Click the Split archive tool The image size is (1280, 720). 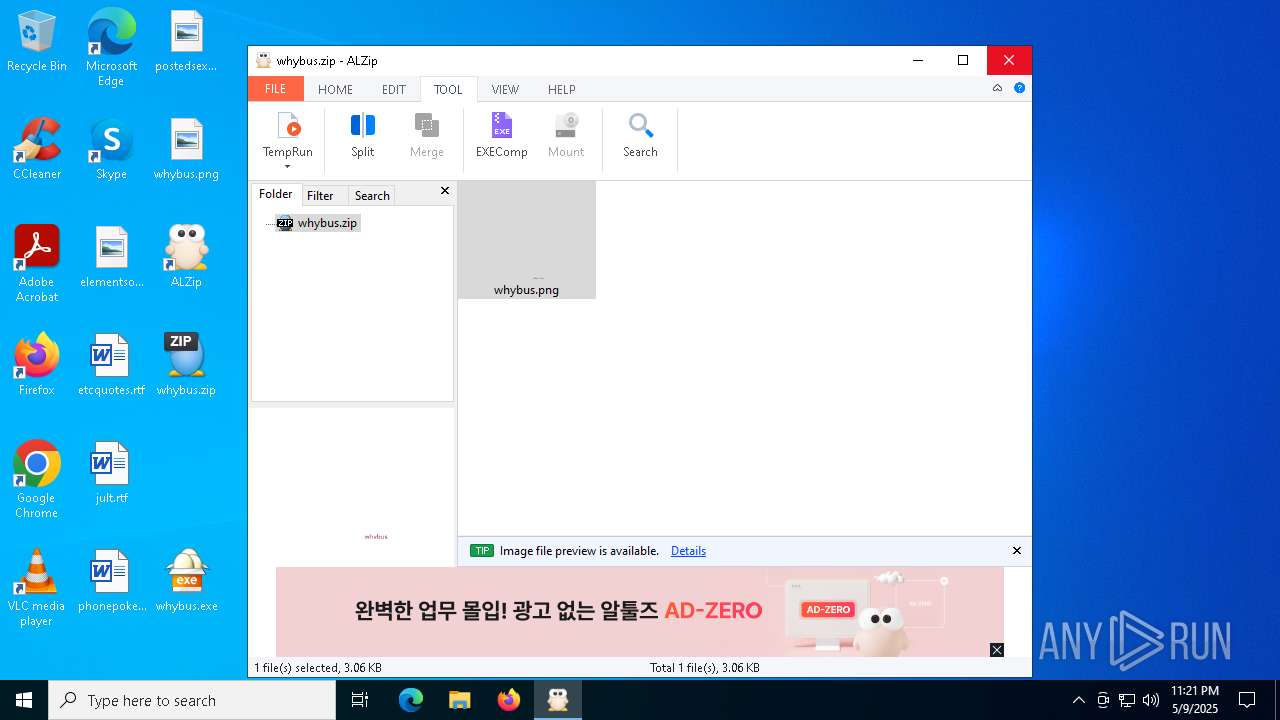point(362,136)
